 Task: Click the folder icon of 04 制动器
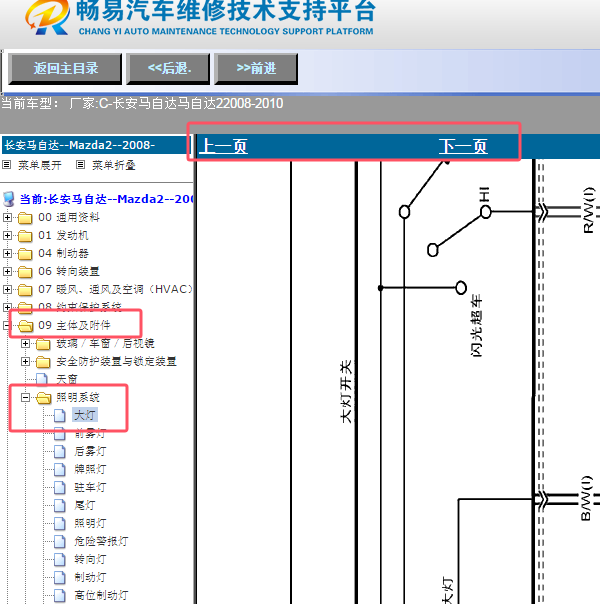tap(25, 253)
